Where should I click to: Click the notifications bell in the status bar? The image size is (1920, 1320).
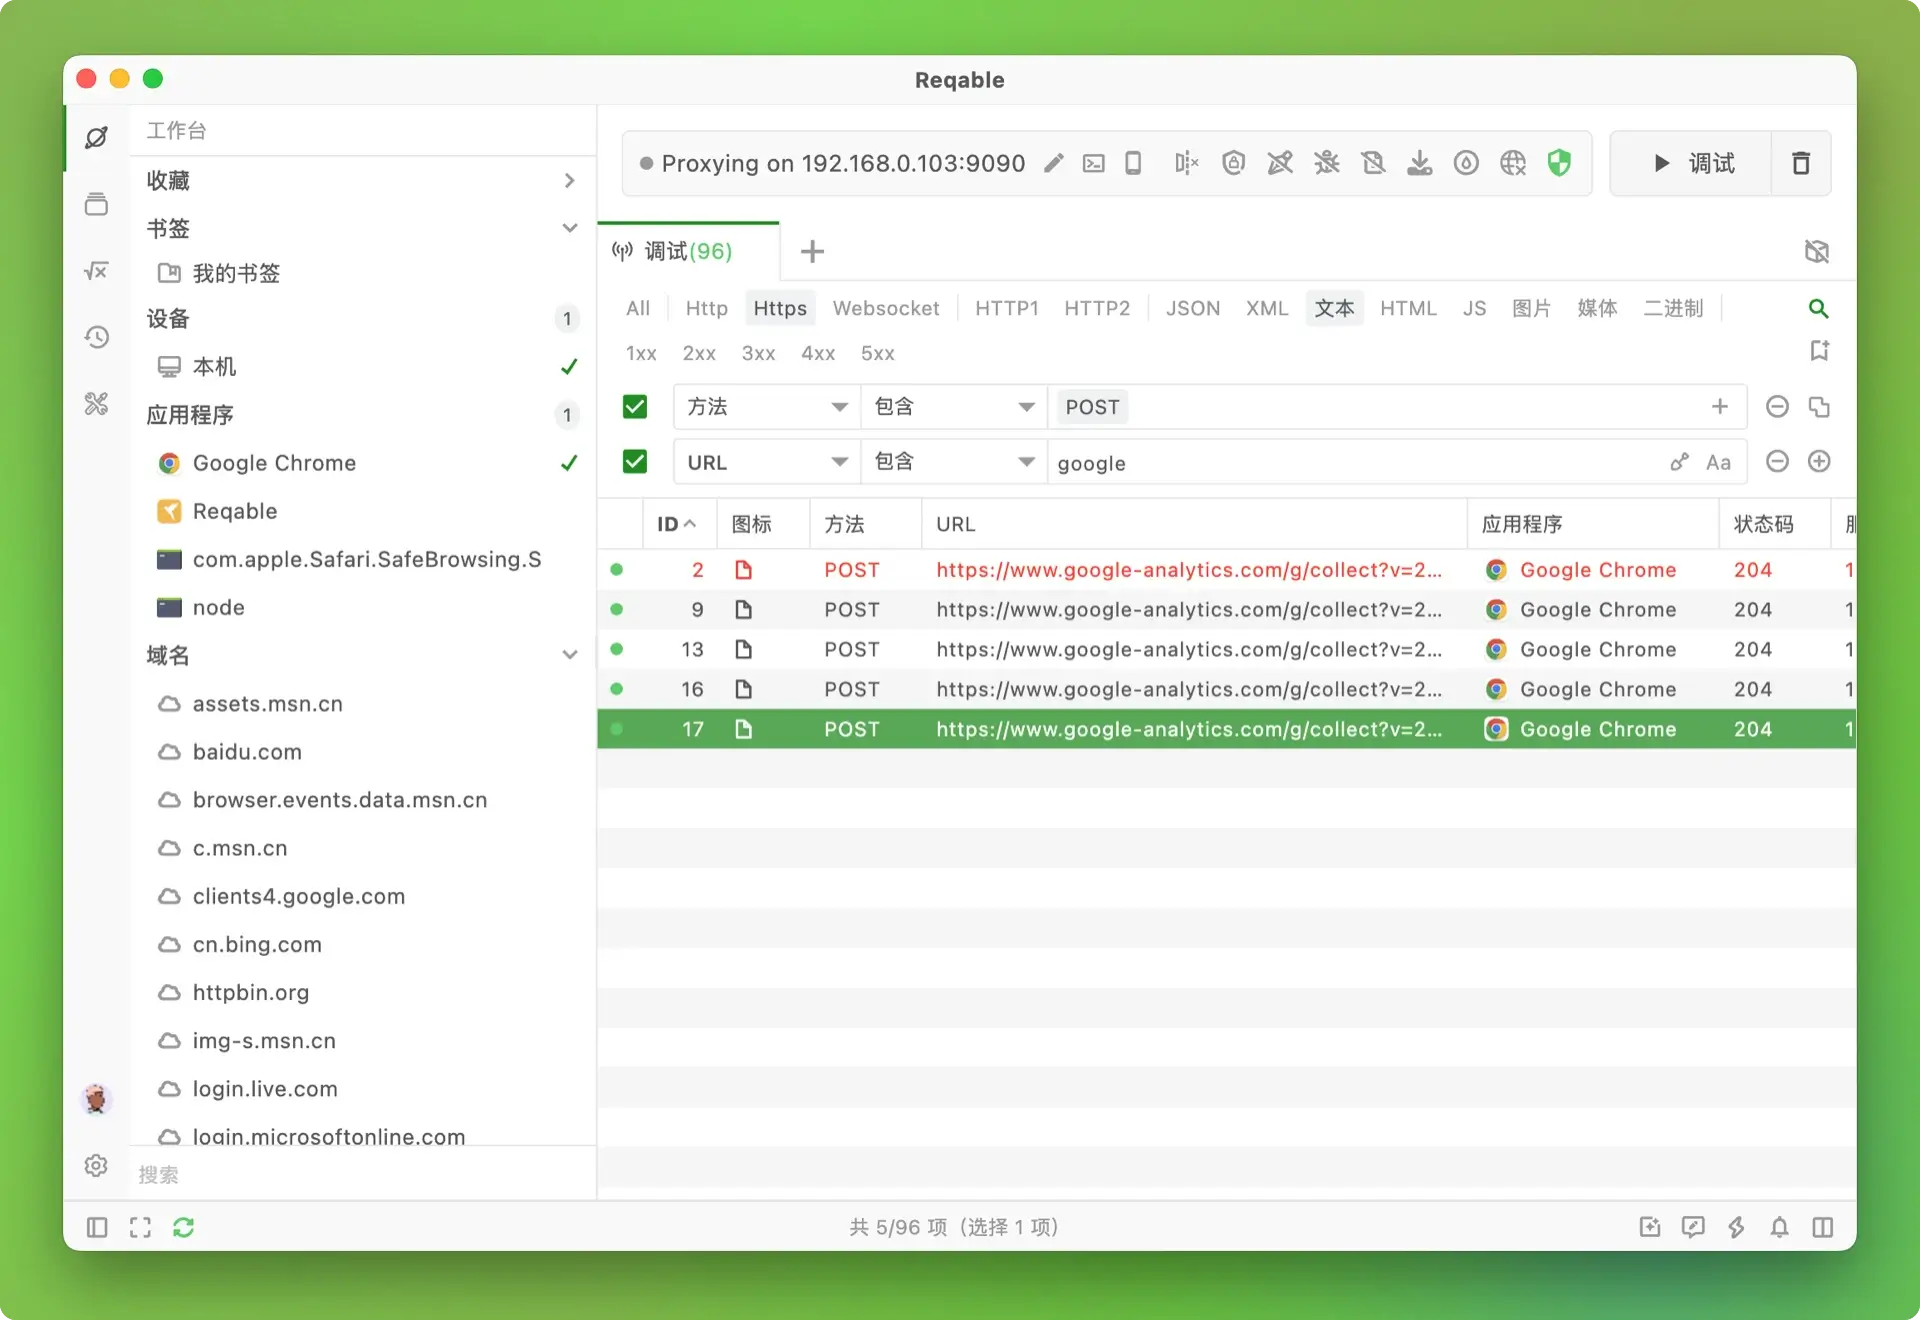[x=1780, y=1227]
